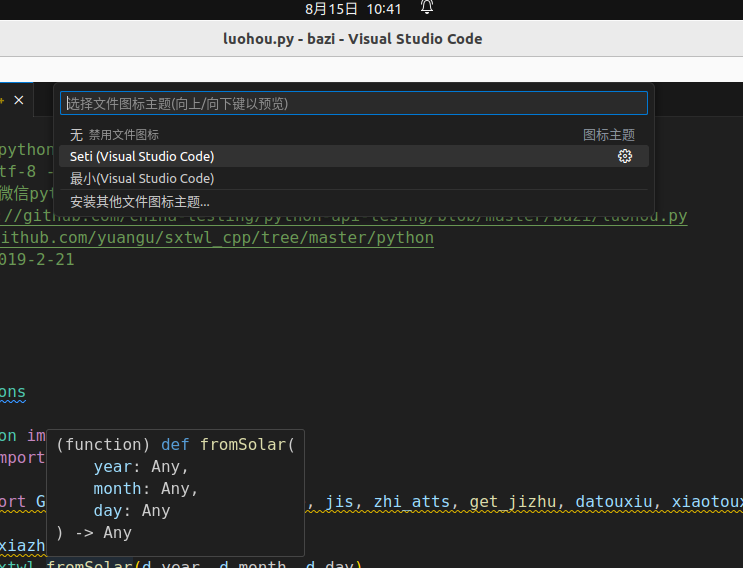Click the 图标主题 group label

point(608,135)
